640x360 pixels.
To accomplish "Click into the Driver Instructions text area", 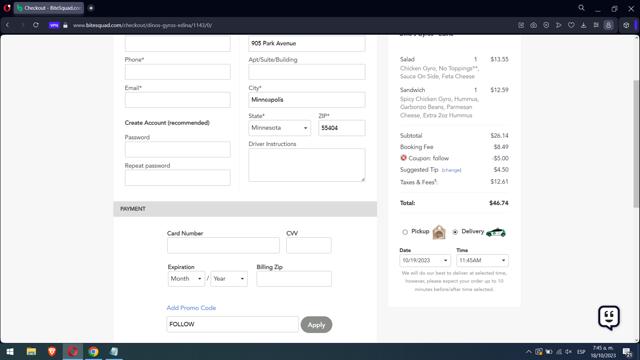I will pyautogui.click(x=307, y=165).
